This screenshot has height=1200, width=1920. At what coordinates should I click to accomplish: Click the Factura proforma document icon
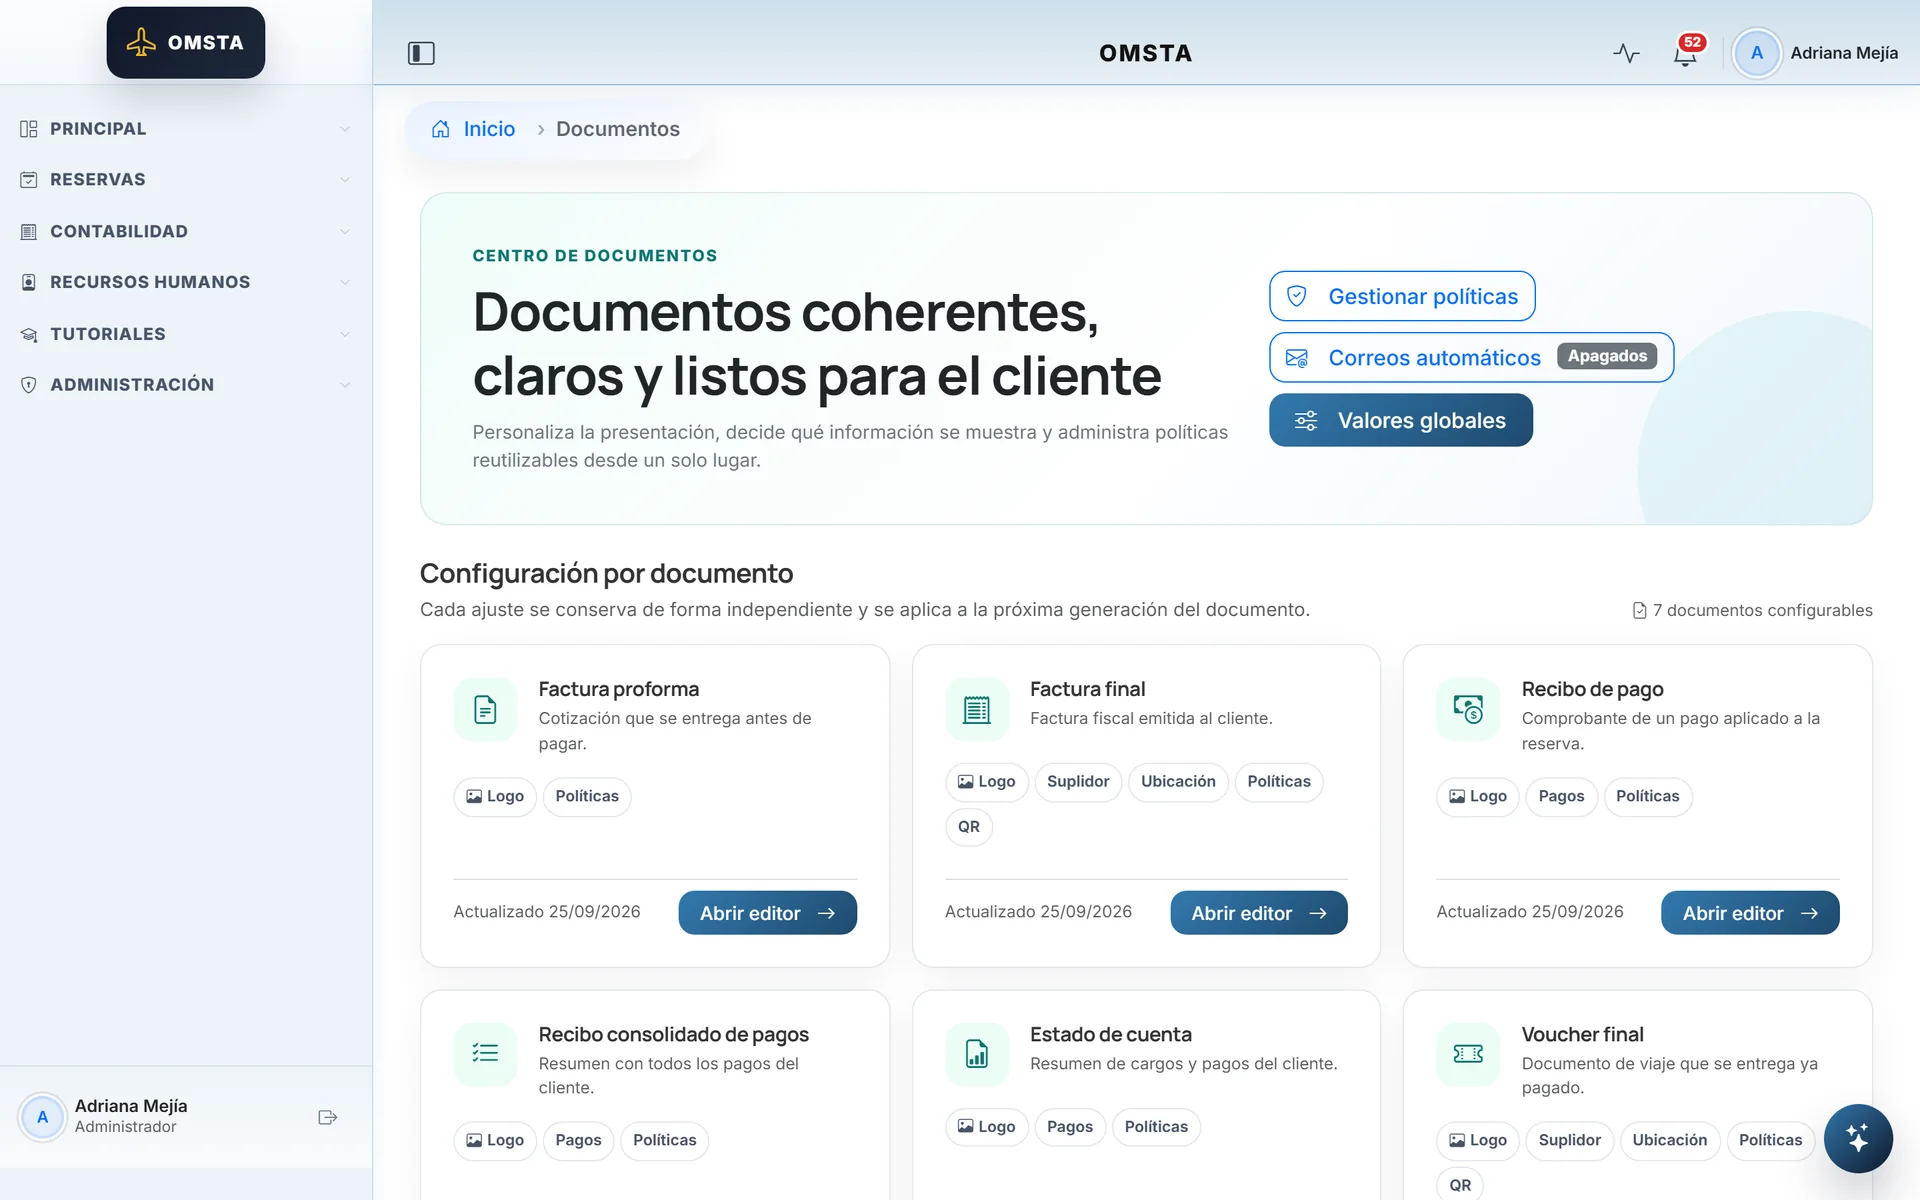pyautogui.click(x=485, y=709)
